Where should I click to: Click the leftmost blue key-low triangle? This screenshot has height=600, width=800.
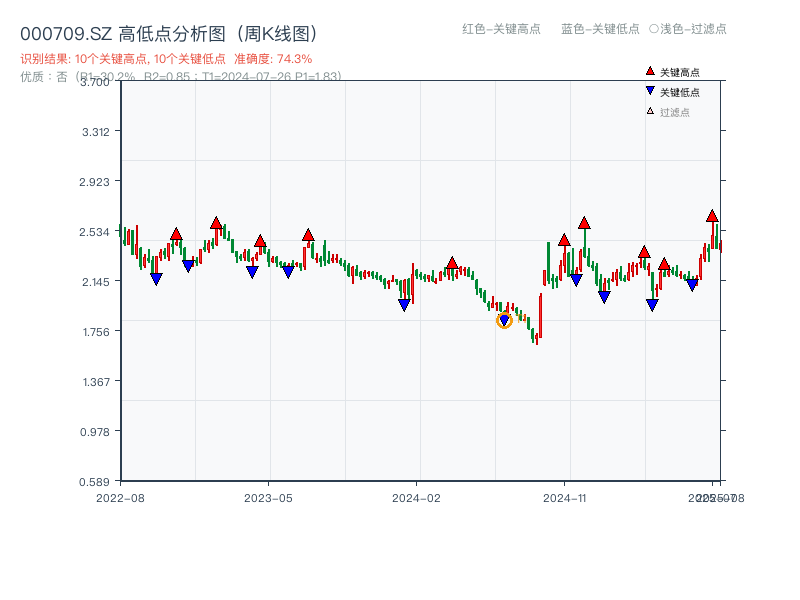(156, 279)
